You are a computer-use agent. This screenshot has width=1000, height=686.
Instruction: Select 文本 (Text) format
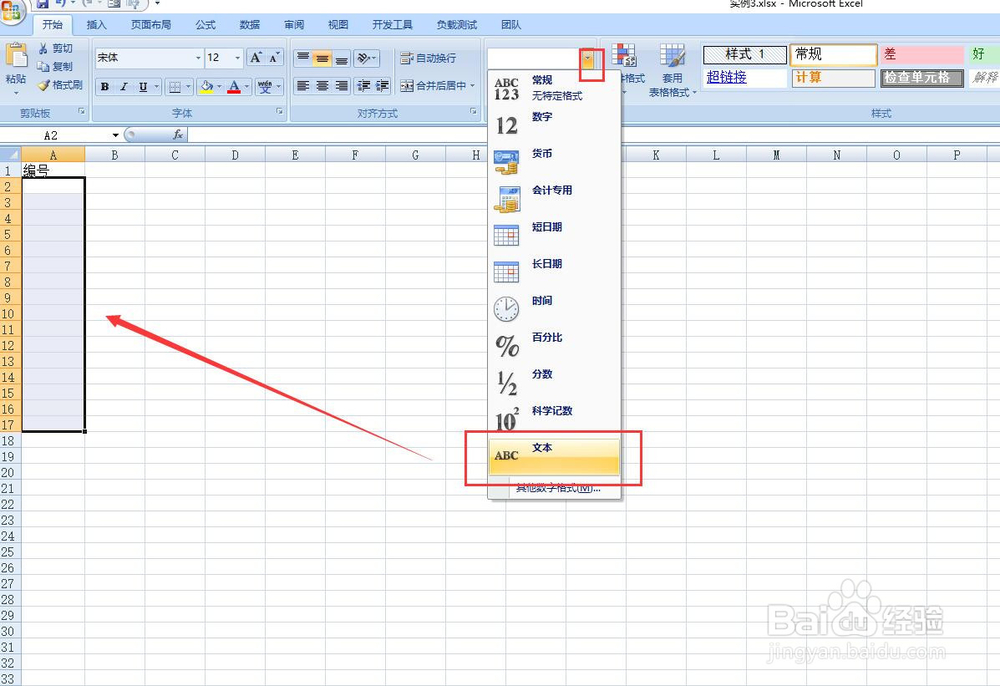point(554,456)
